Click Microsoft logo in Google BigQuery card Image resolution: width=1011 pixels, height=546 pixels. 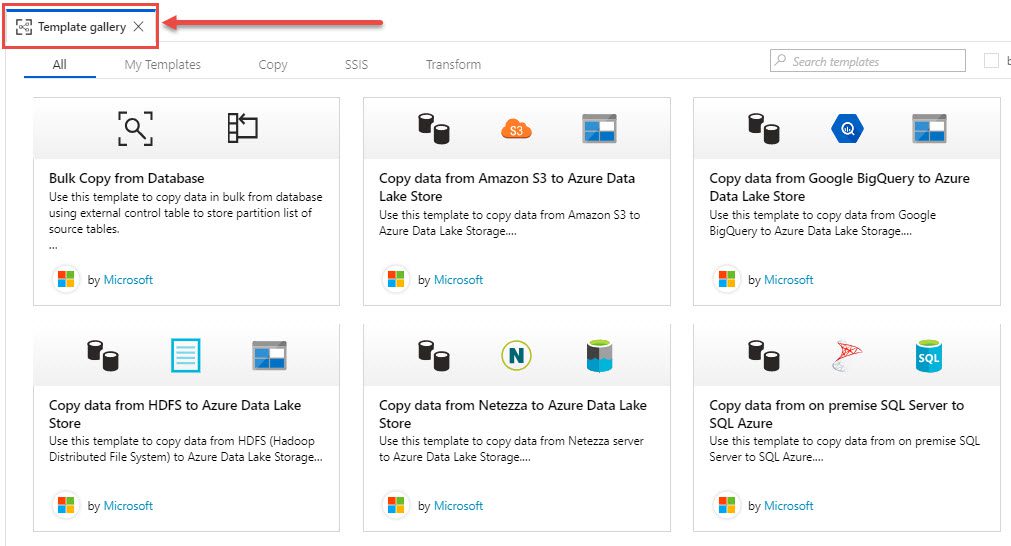[x=727, y=279]
